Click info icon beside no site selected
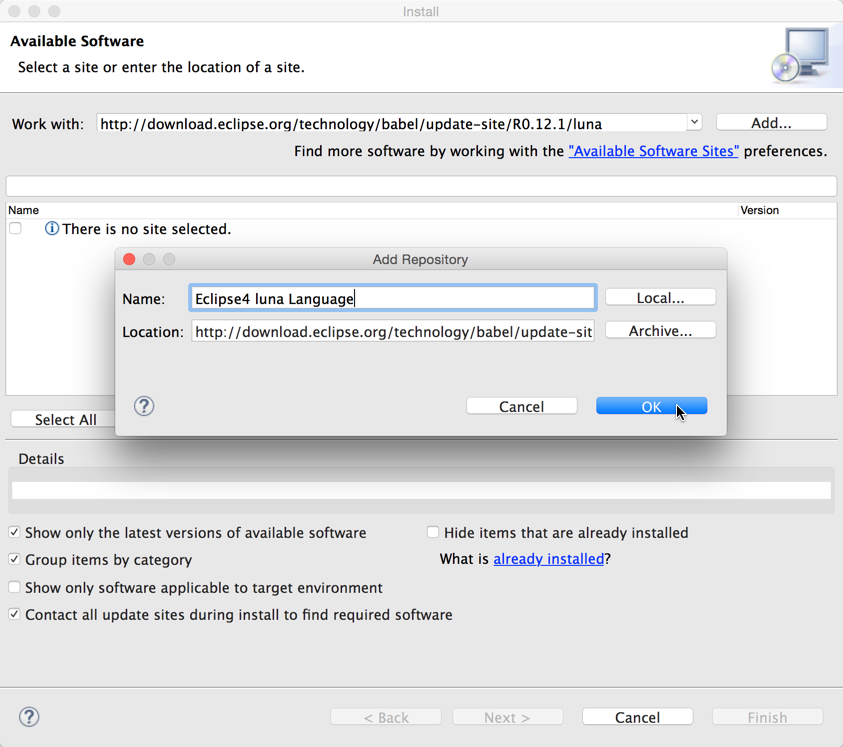This screenshot has height=747, width=843. pos(52,229)
